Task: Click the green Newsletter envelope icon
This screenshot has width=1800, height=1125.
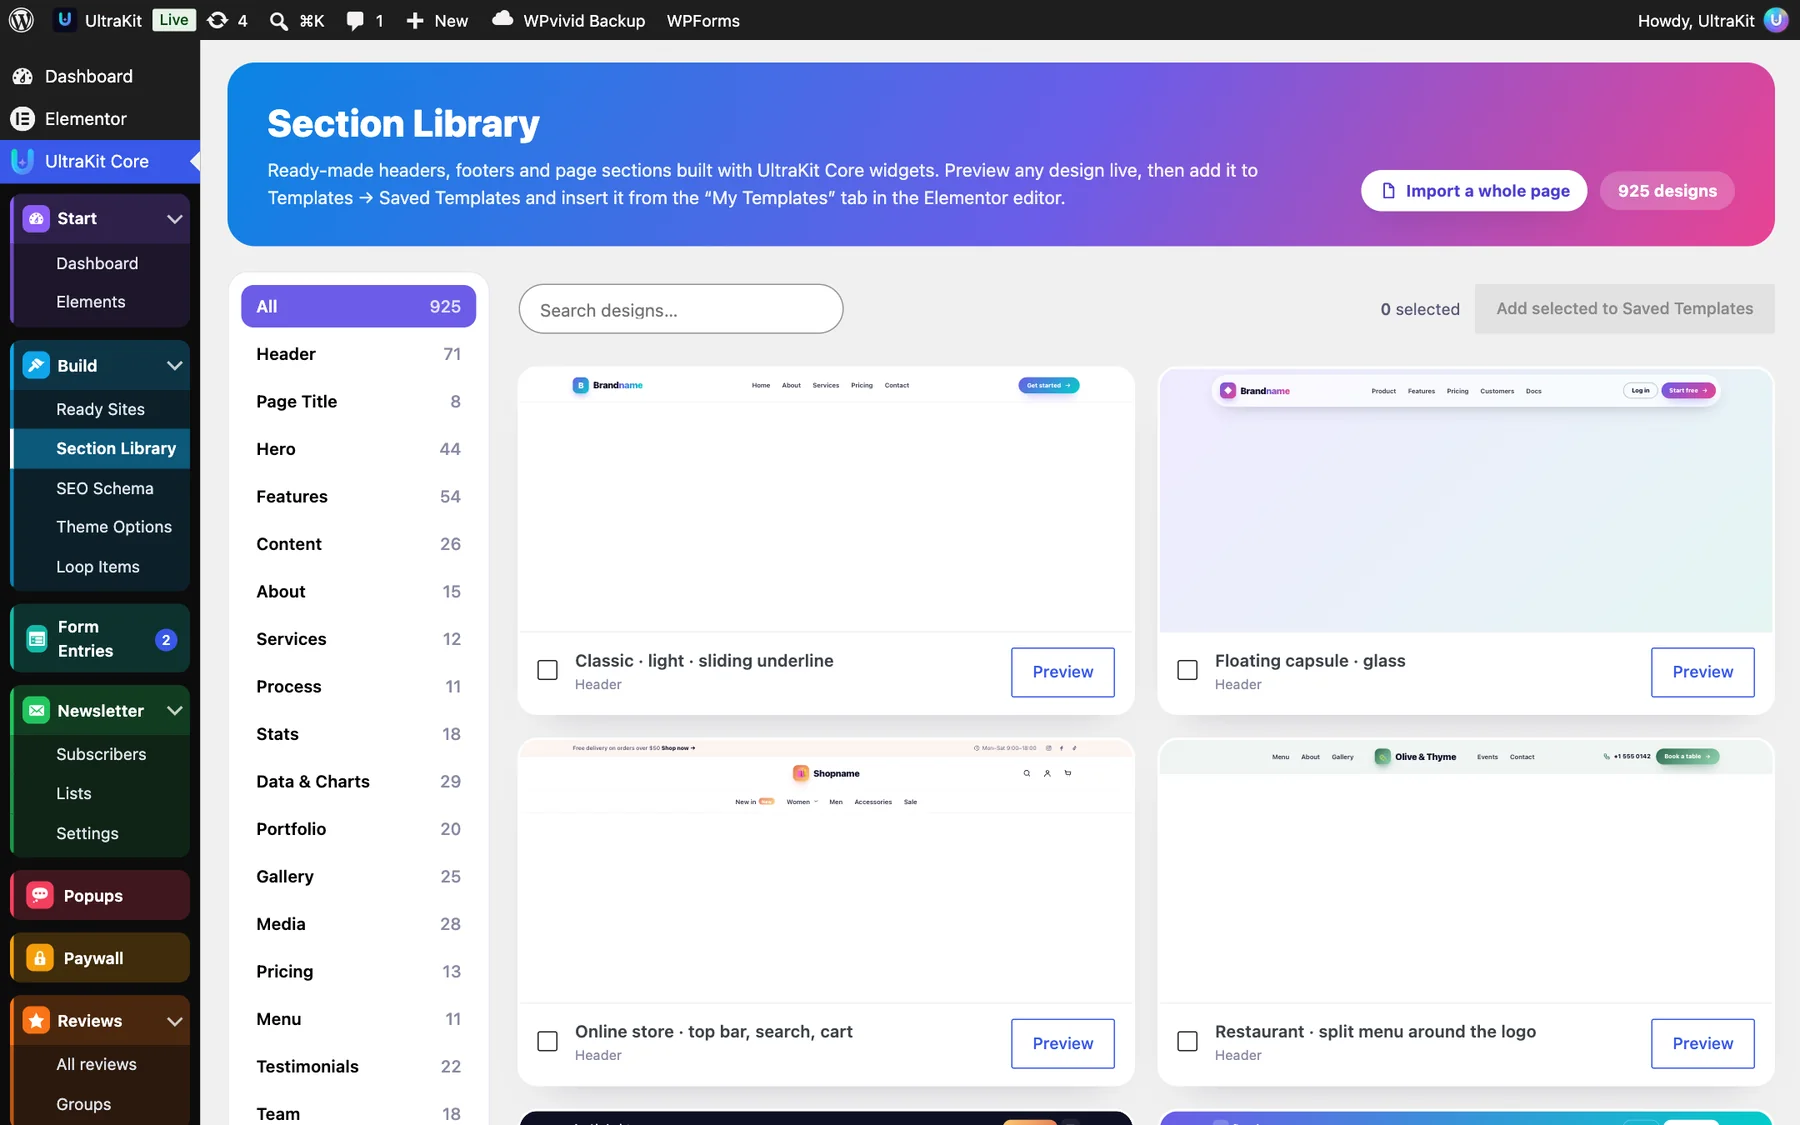Action: coord(36,711)
